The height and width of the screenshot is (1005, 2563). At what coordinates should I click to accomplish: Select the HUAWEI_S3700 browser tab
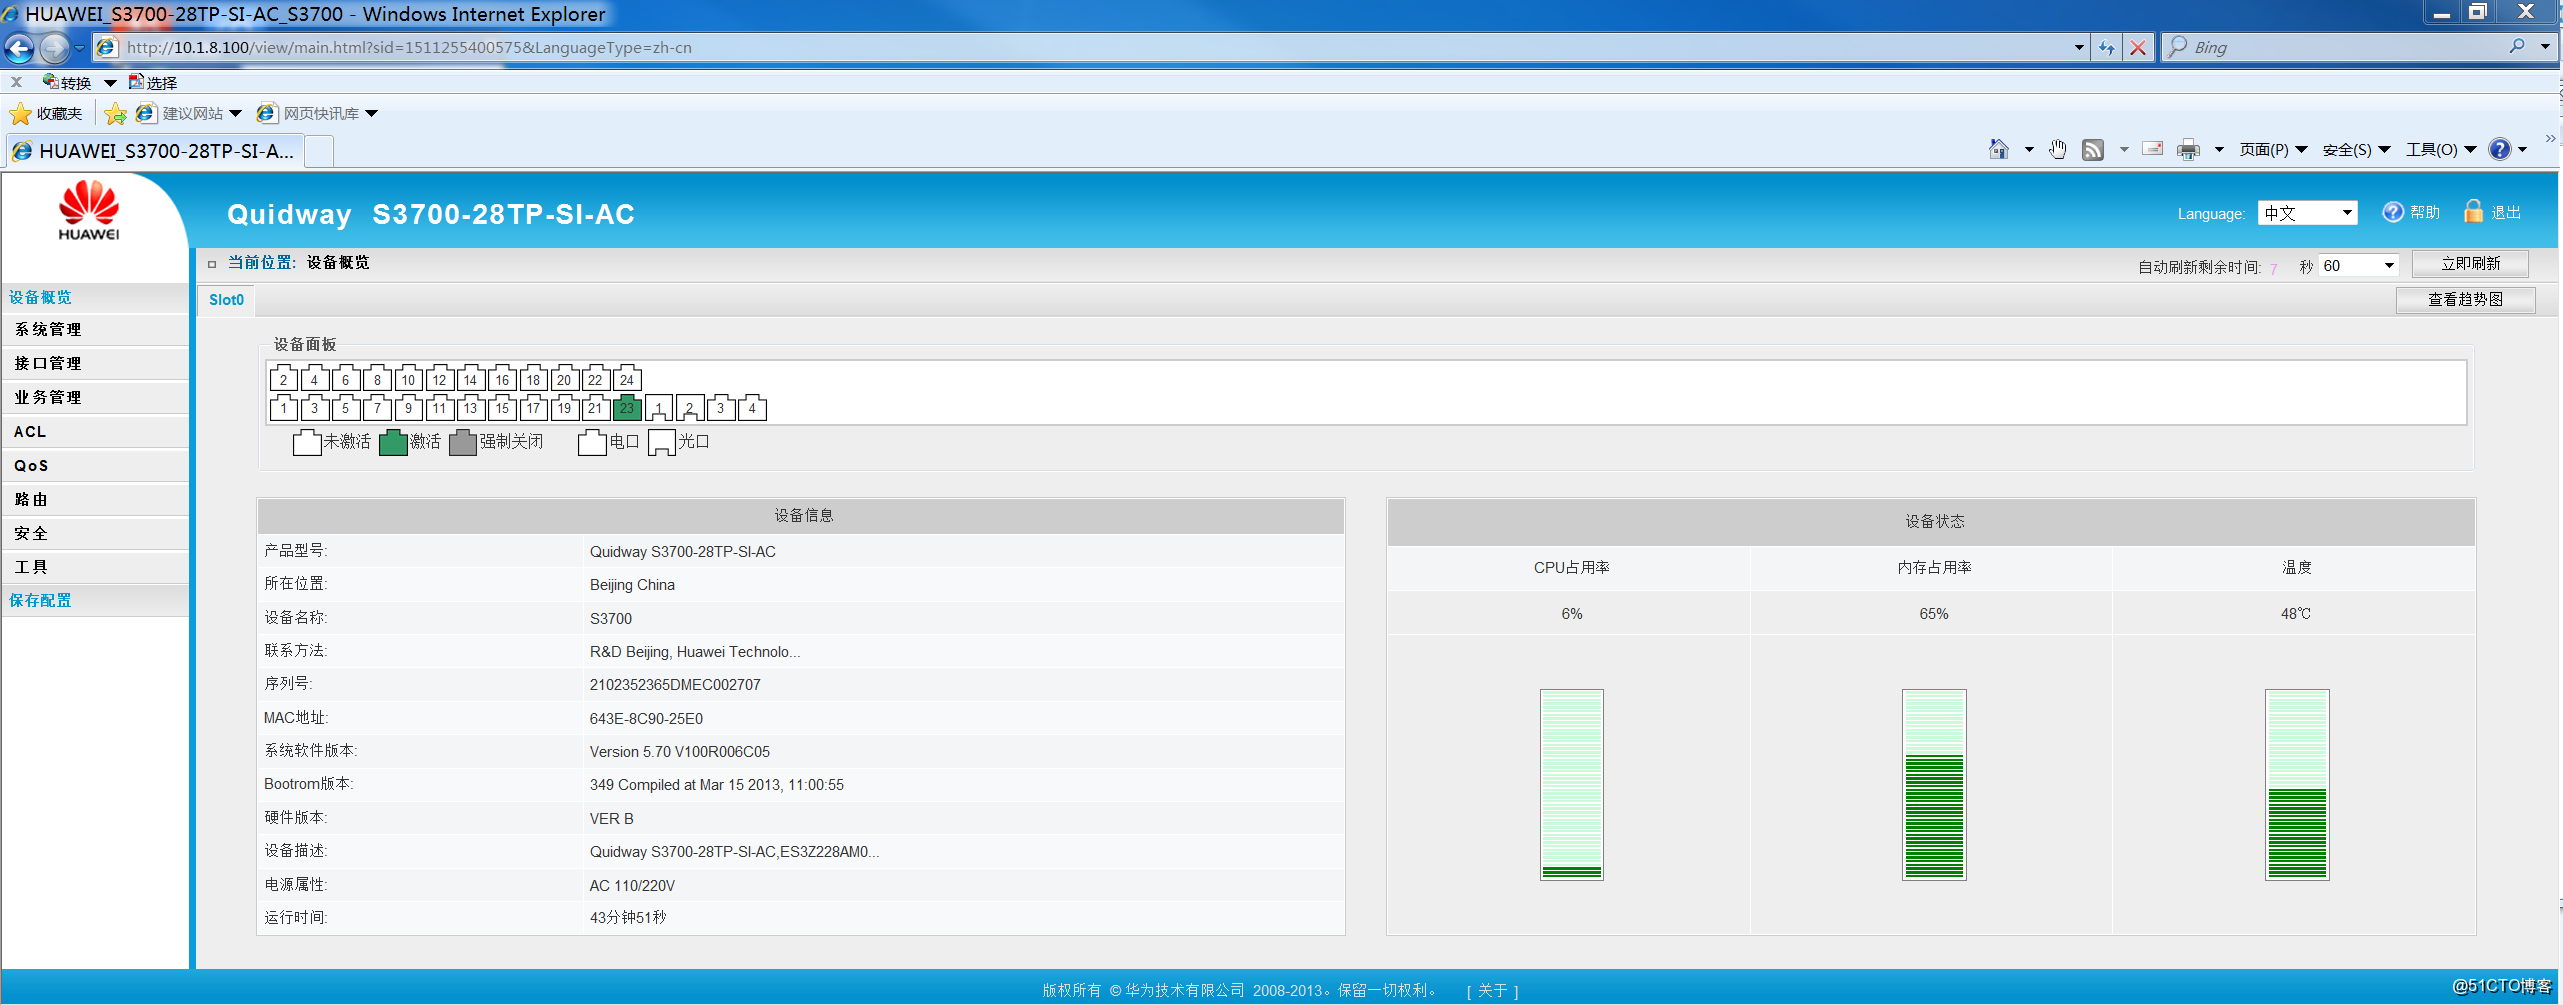click(153, 151)
